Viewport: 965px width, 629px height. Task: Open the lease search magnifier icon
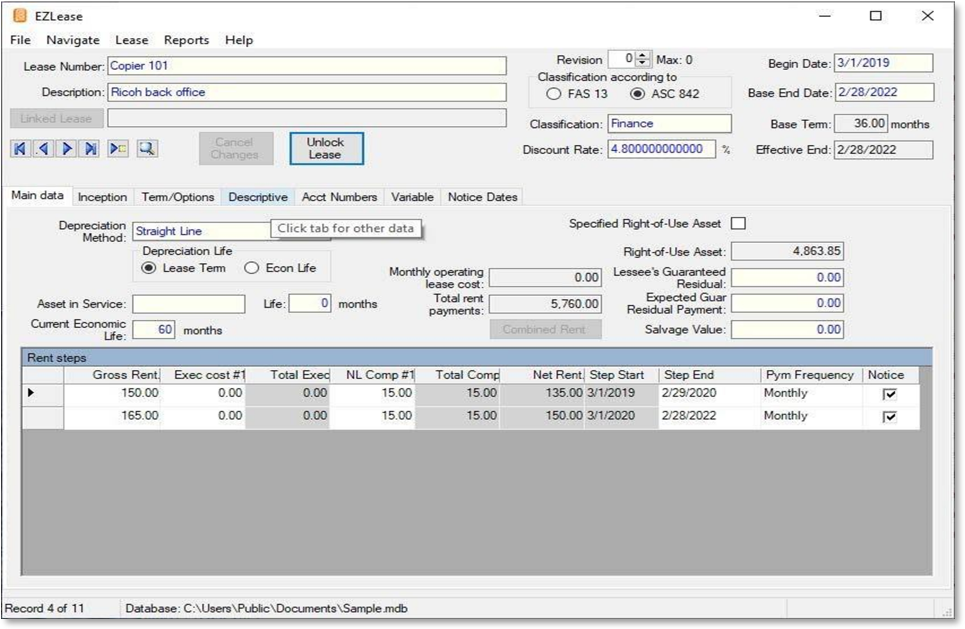[x=146, y=148]
